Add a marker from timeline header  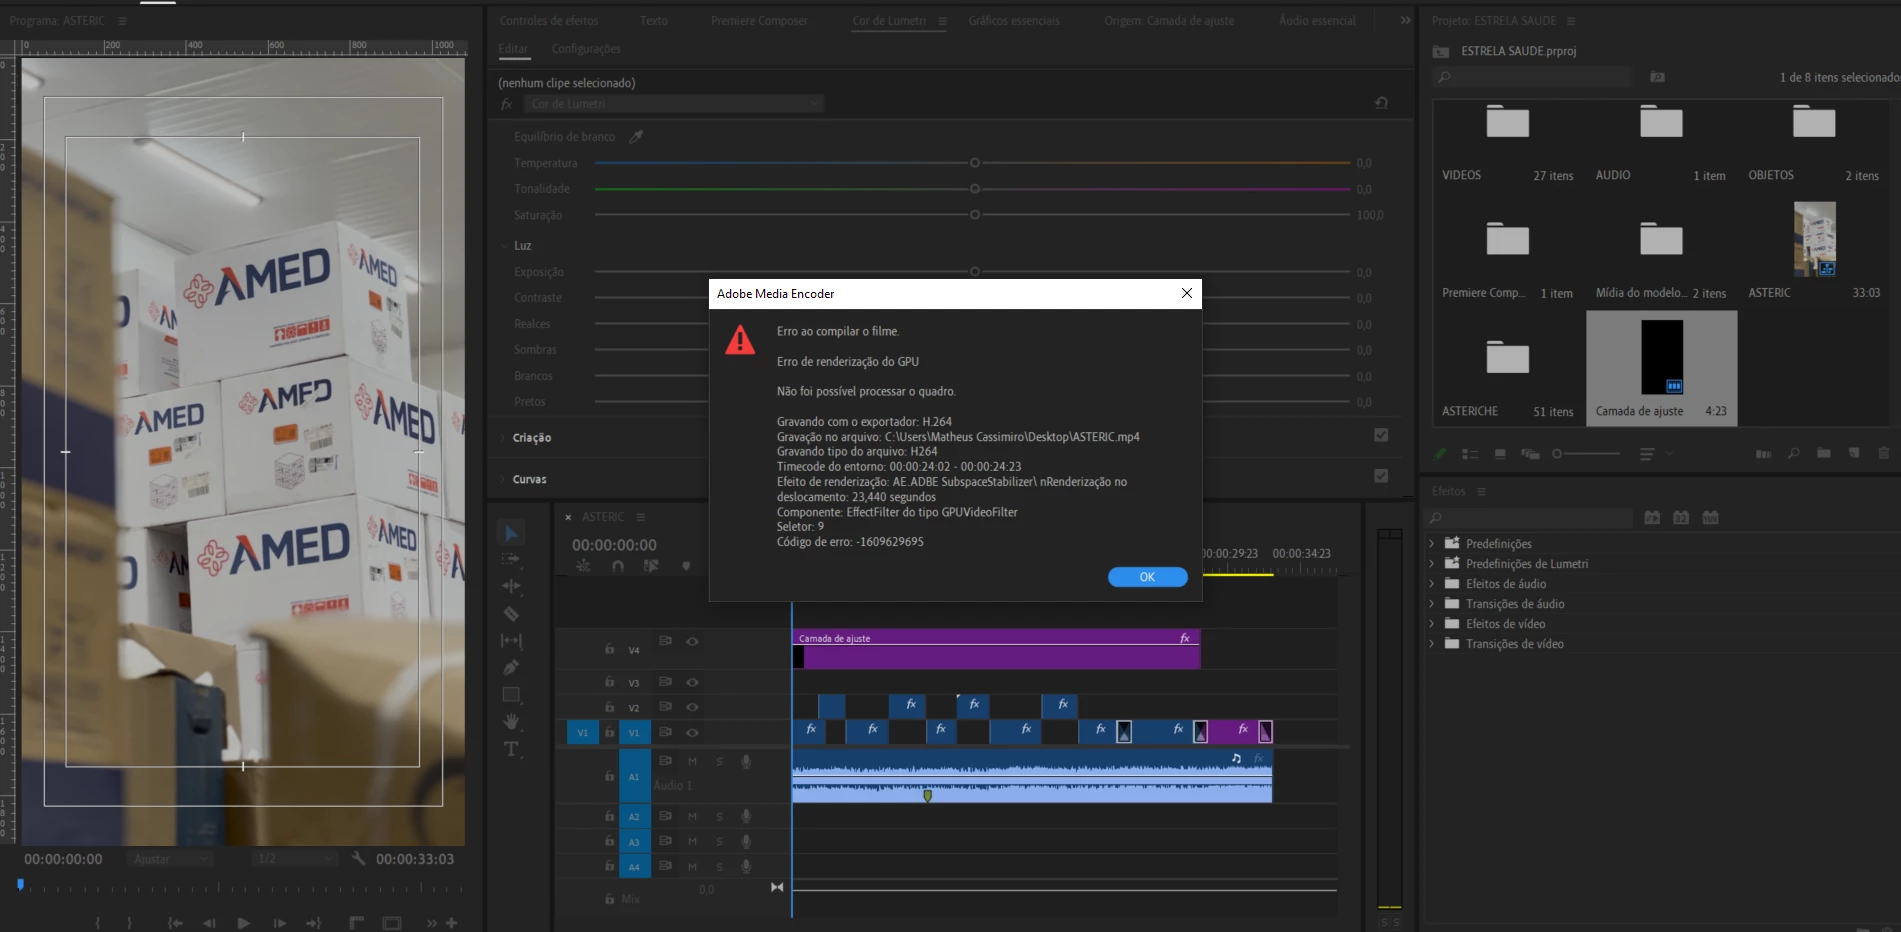[x=686, y=566]
